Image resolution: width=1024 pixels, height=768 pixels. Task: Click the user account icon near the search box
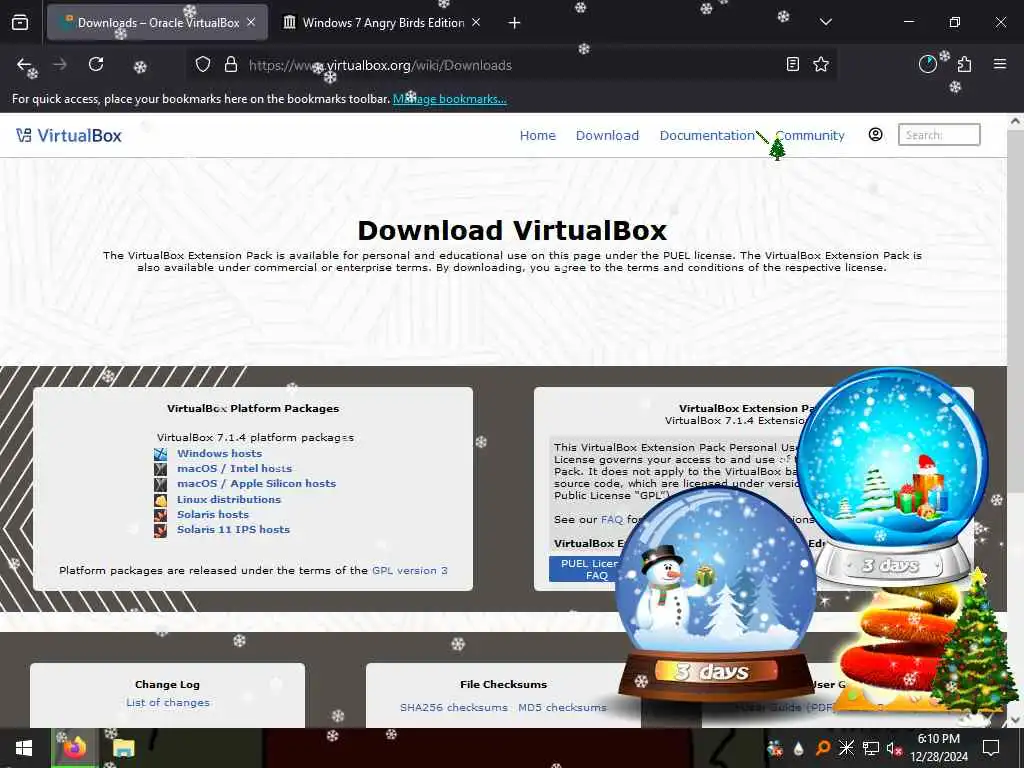876,135
